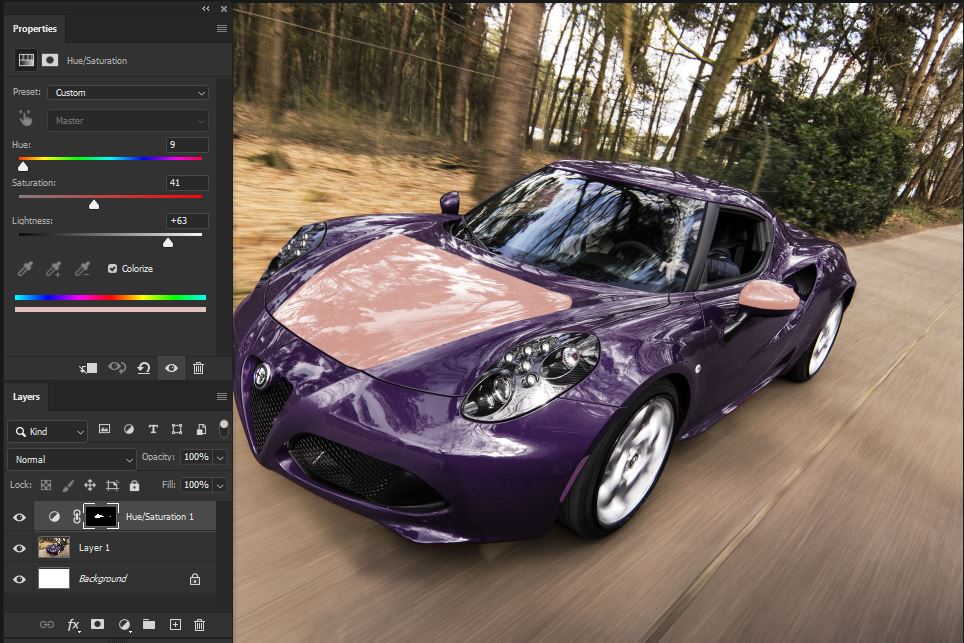Select the Background layer white thumbnail
The height and width of the screenshot is (643, 964).
click(x=54, y=578)
